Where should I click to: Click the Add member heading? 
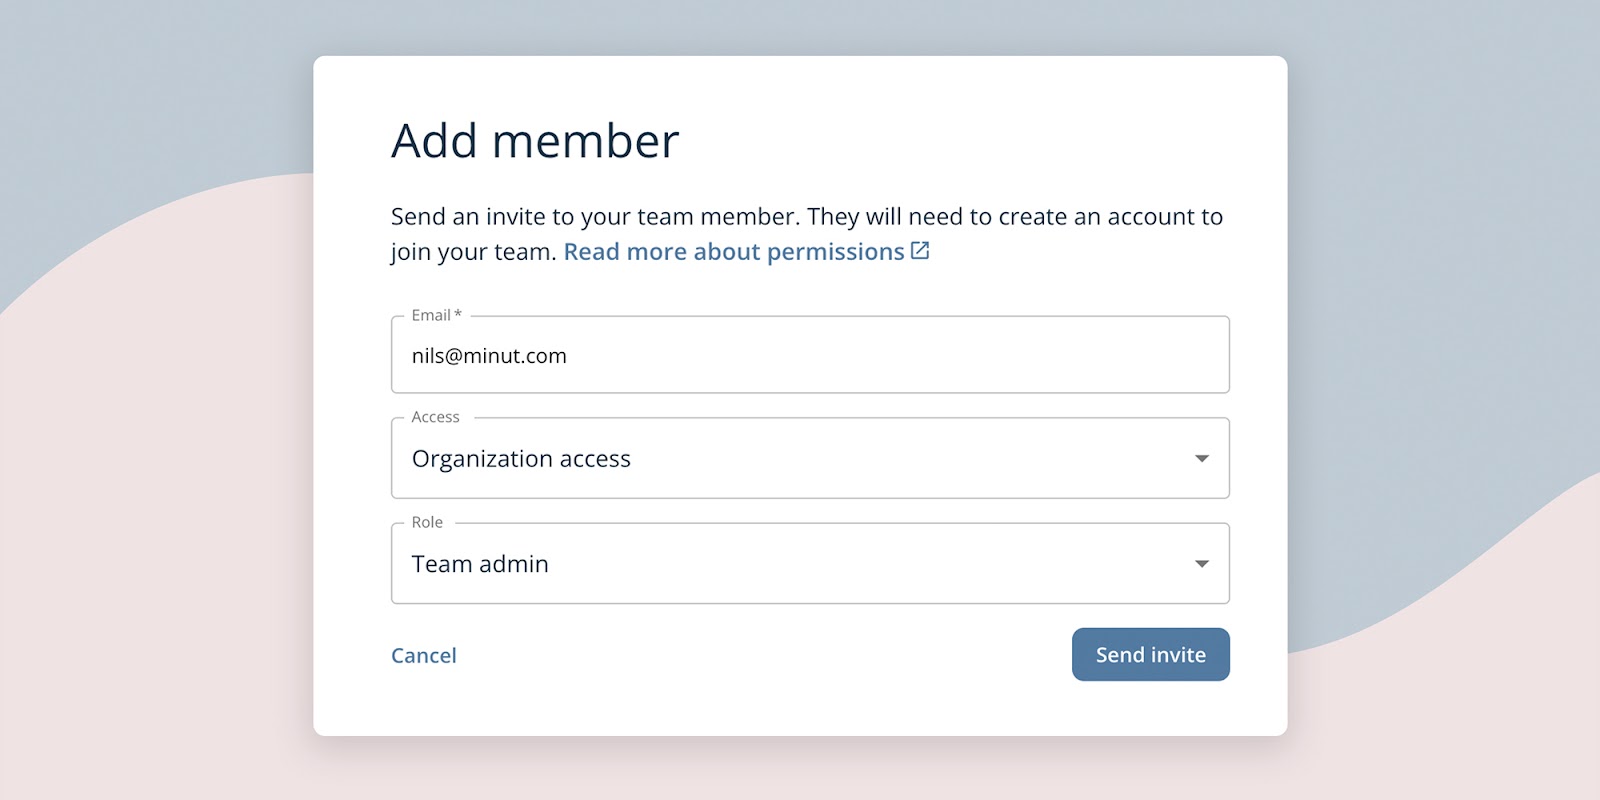[x=535, y=141]
